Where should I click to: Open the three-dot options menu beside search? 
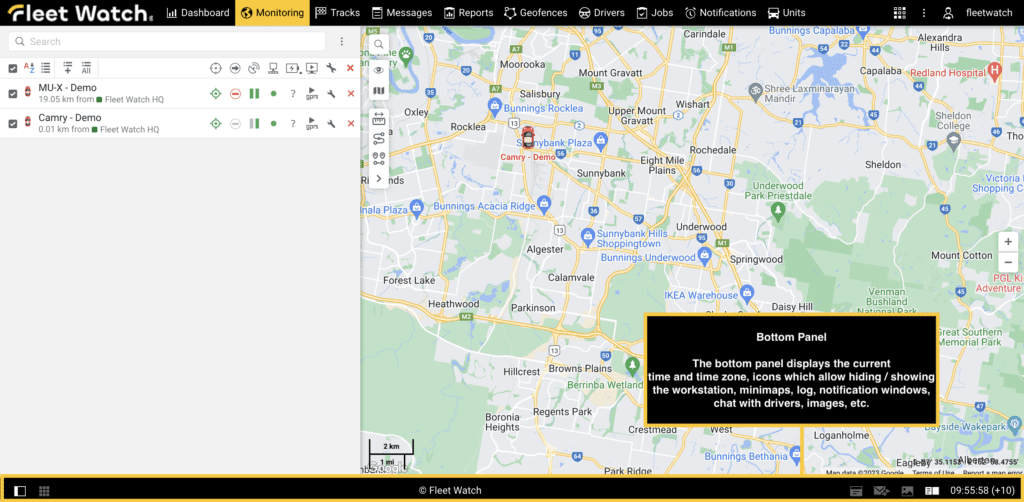342,42
